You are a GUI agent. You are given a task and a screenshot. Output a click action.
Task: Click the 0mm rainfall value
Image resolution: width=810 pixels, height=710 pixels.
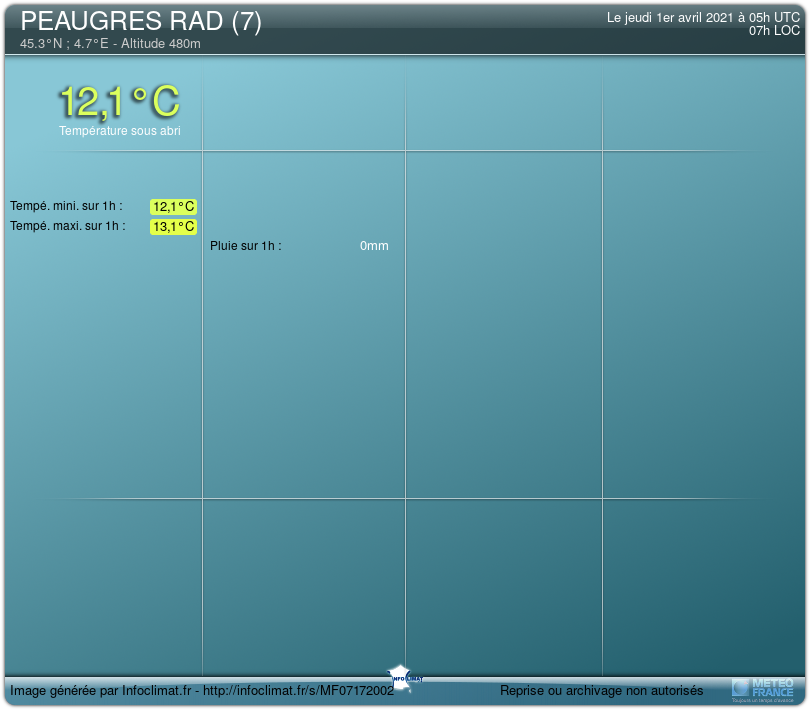374,246
